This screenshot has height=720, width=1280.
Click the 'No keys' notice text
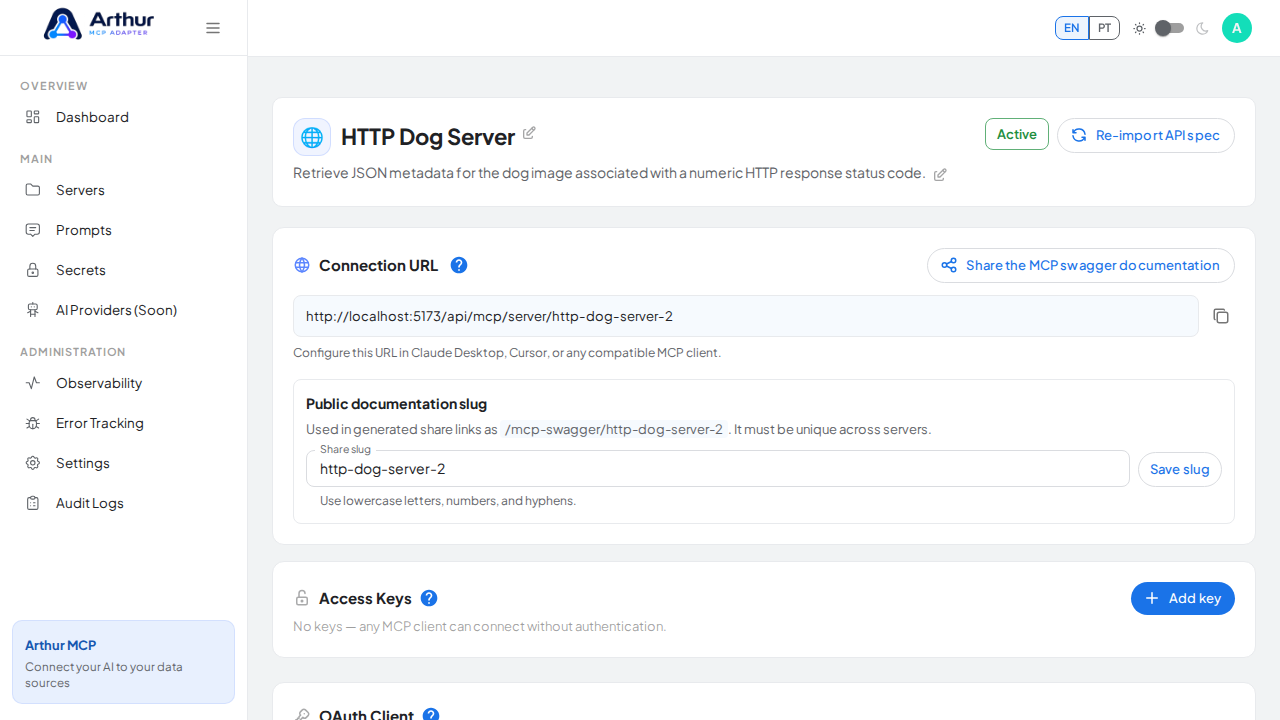tap(479, 626)
